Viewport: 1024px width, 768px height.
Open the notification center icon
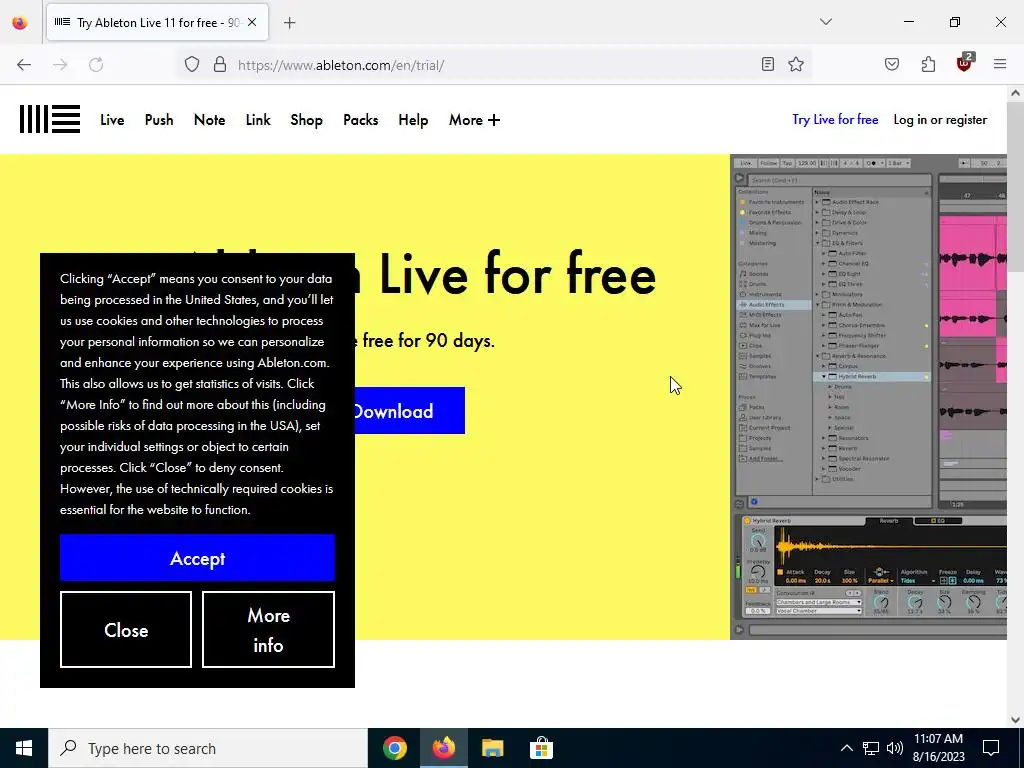(x=991, y=748)
